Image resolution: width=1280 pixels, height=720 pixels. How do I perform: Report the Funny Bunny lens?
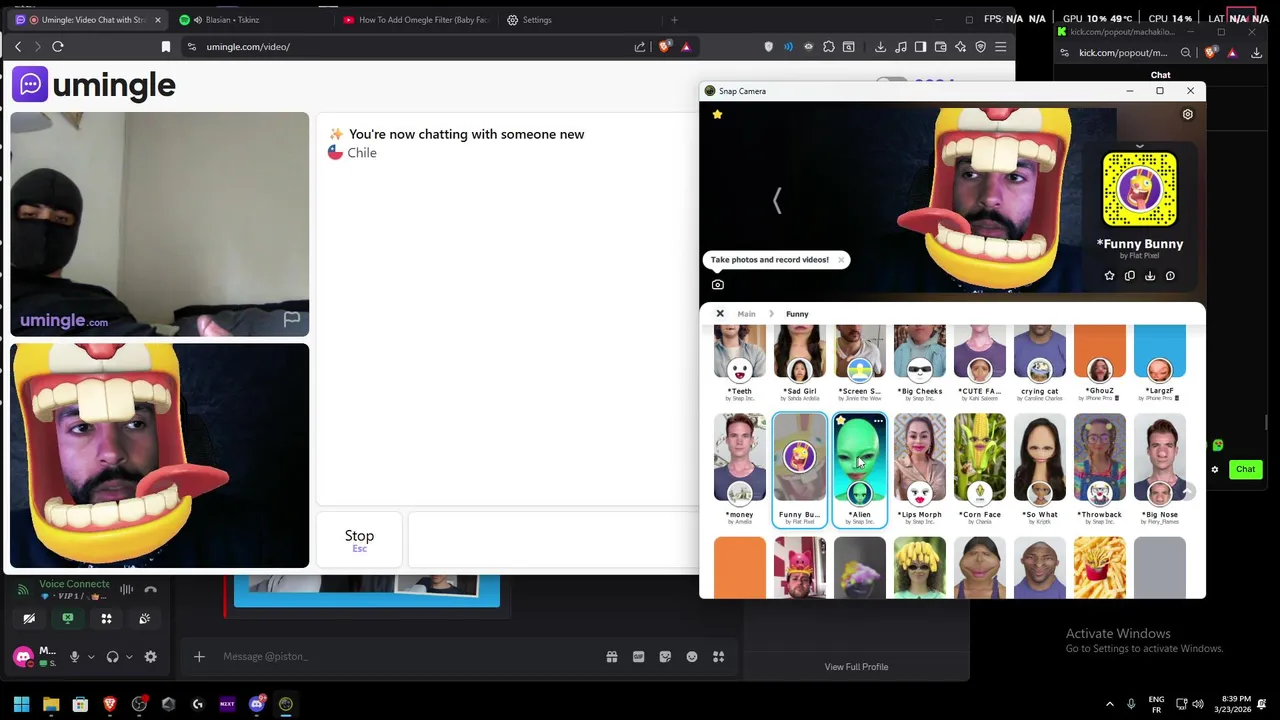coord(1170,276)
